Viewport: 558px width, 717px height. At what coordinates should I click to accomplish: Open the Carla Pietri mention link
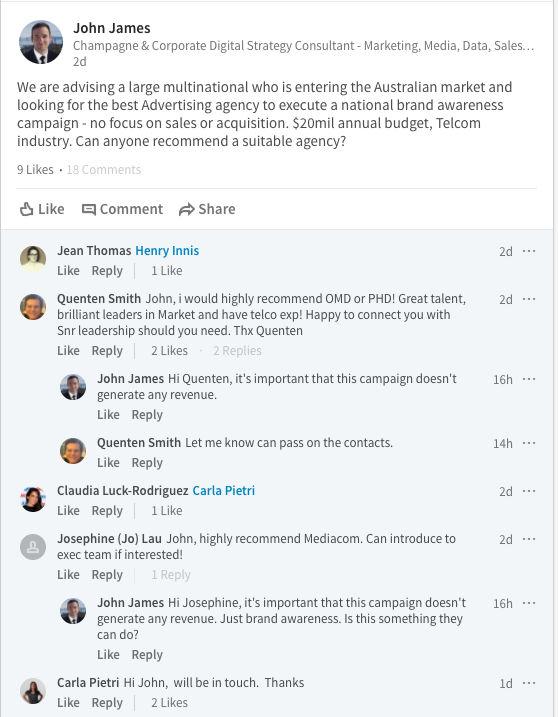pos(224,491)
